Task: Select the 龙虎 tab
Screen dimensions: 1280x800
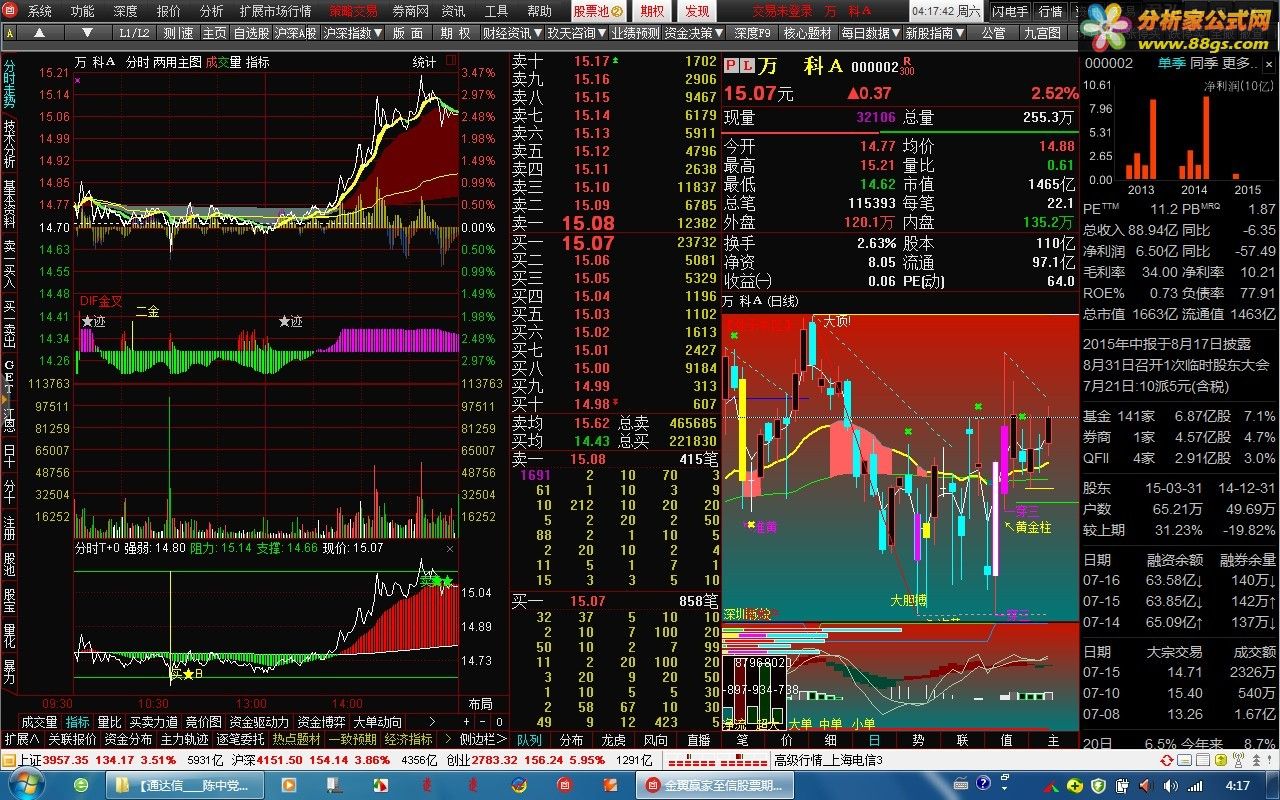Action: pyautogui.click(x=613, y=740)
